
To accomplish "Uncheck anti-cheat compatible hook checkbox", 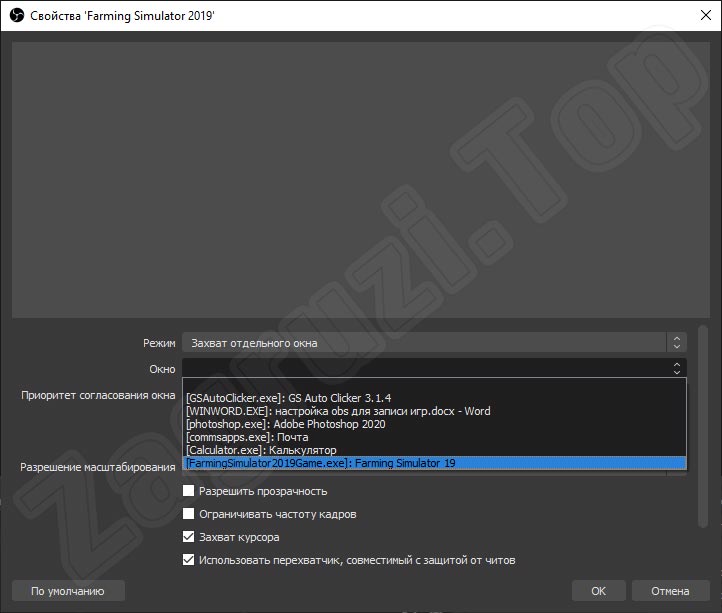I will coord(188,560).
